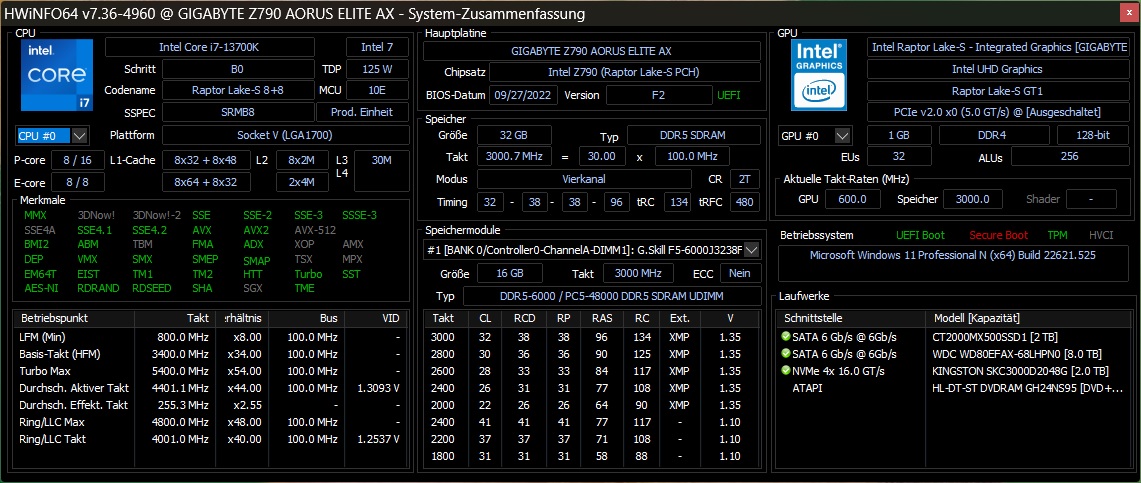The image size is (1141, 483).
Task: Select the Basis-Takt (HFM) row
Action: click(x=210, y=354)
